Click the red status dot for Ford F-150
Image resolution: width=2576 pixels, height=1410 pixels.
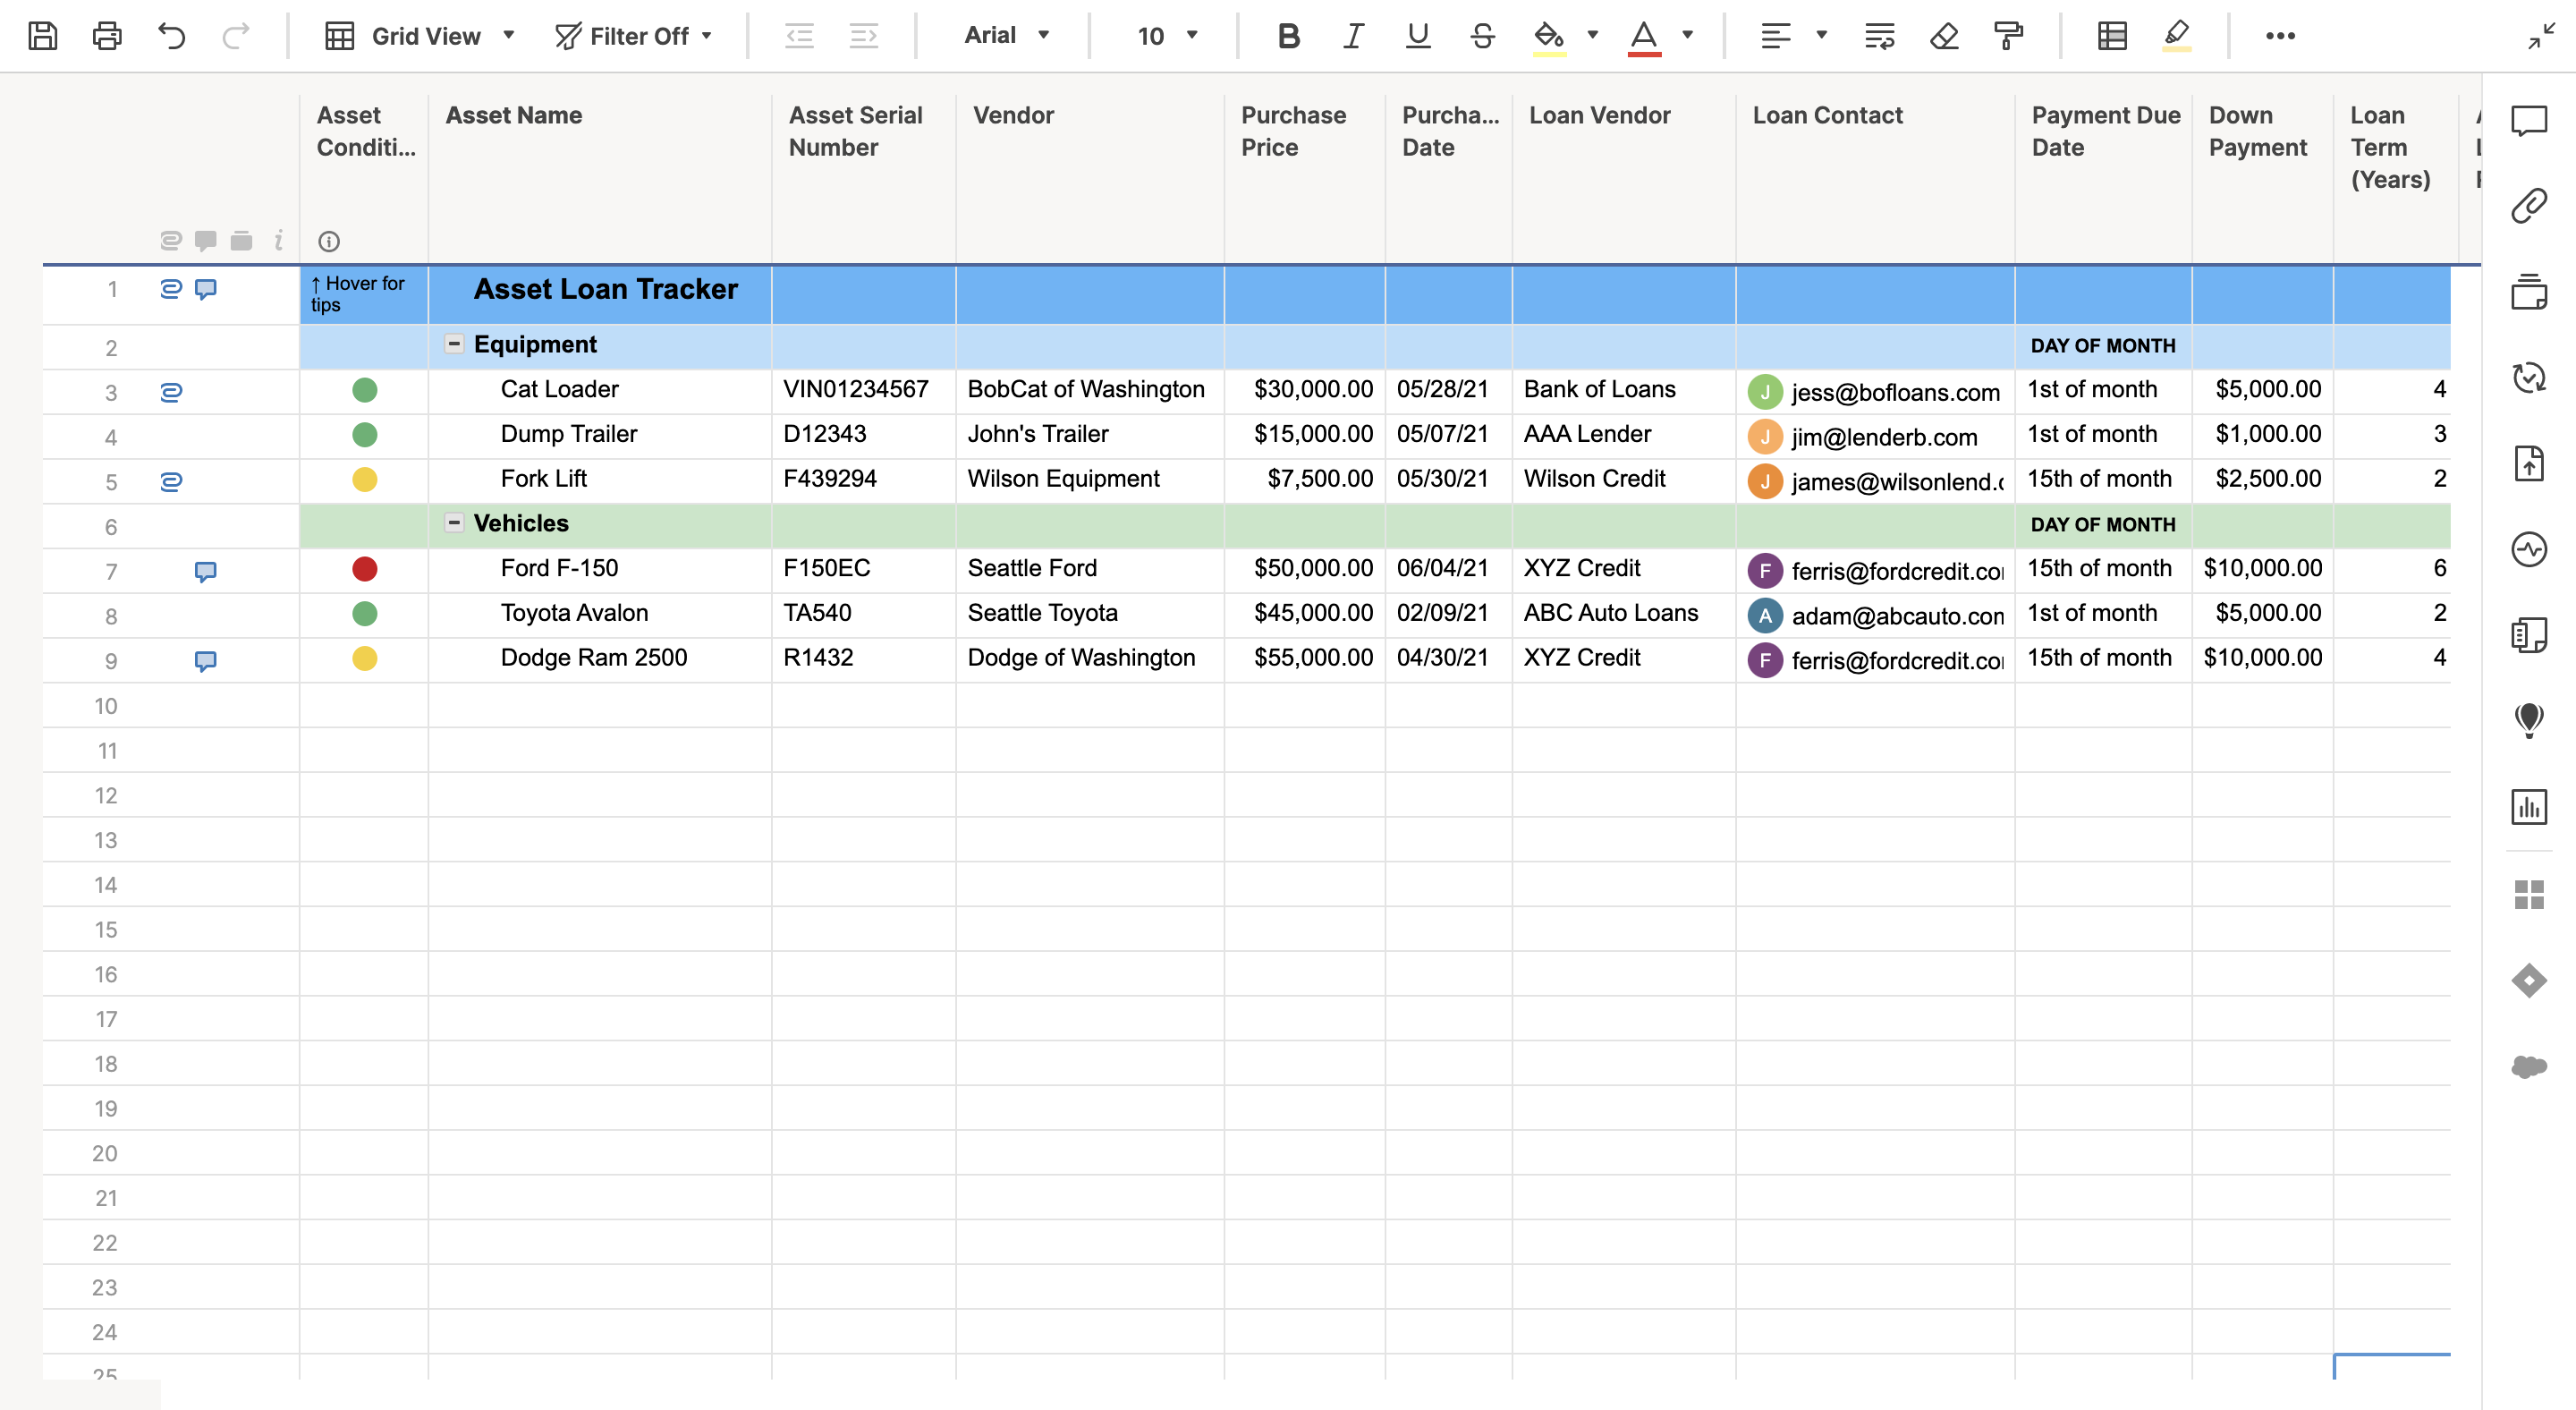[365, 569]
